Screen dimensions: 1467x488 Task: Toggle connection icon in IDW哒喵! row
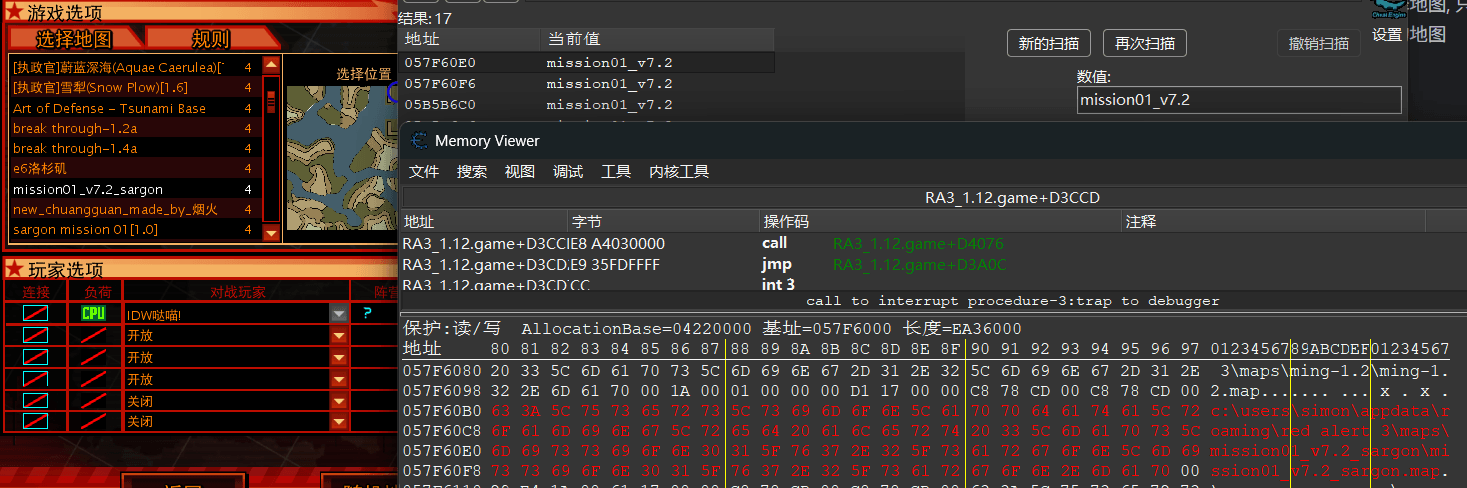(35, 313)
